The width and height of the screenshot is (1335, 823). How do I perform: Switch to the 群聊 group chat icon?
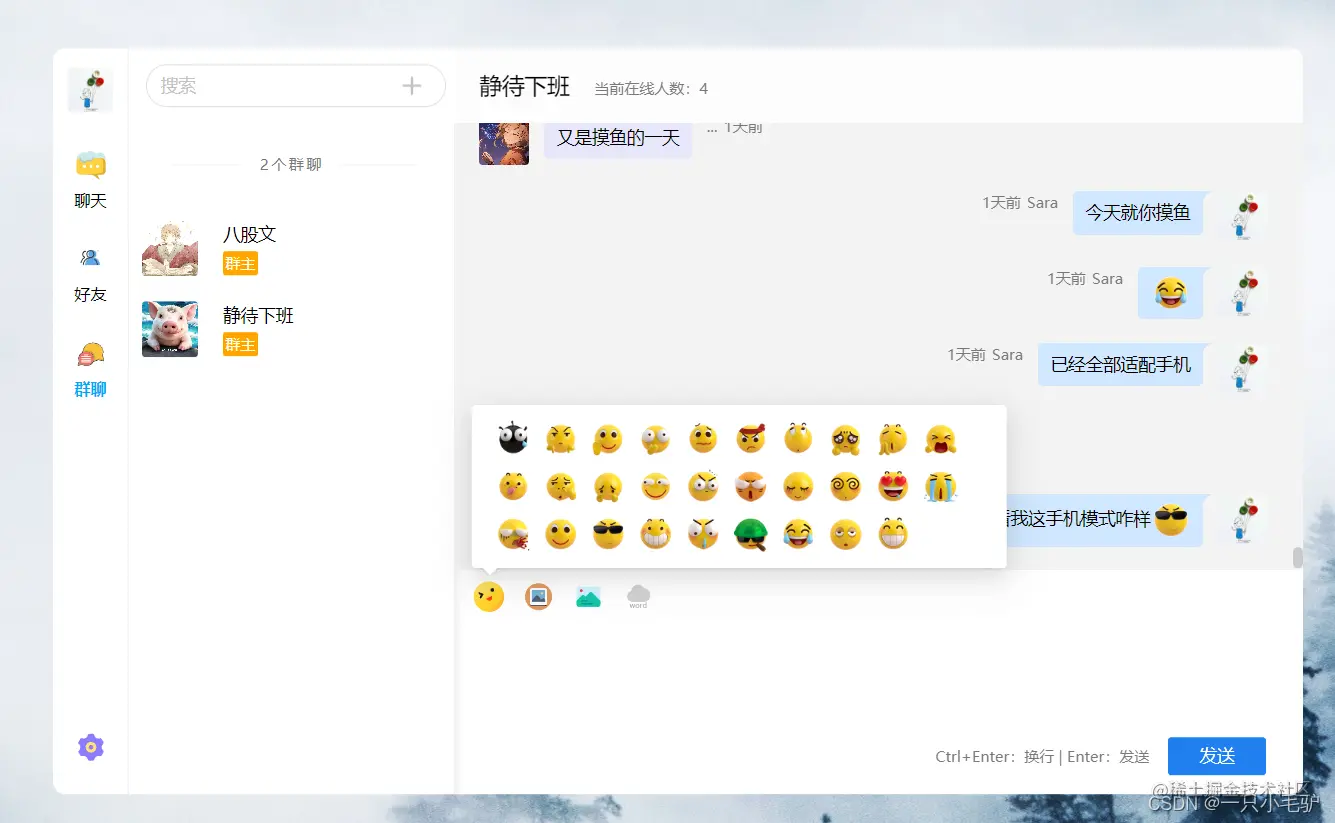90,367
